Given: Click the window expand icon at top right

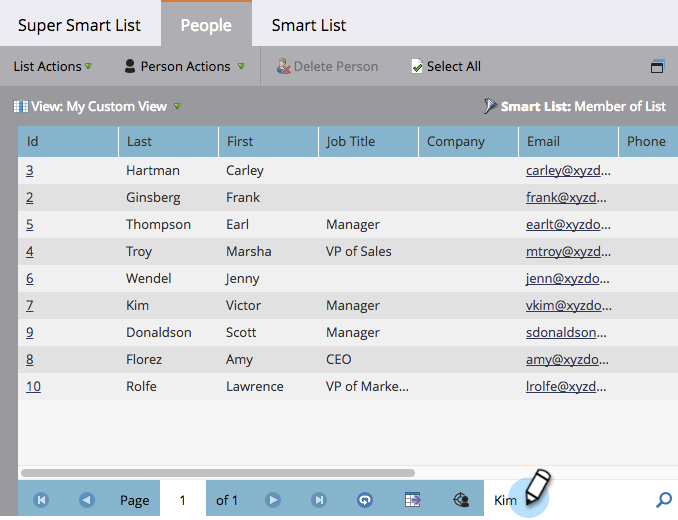Looking at the screenshot, I should tap(657, 66).
